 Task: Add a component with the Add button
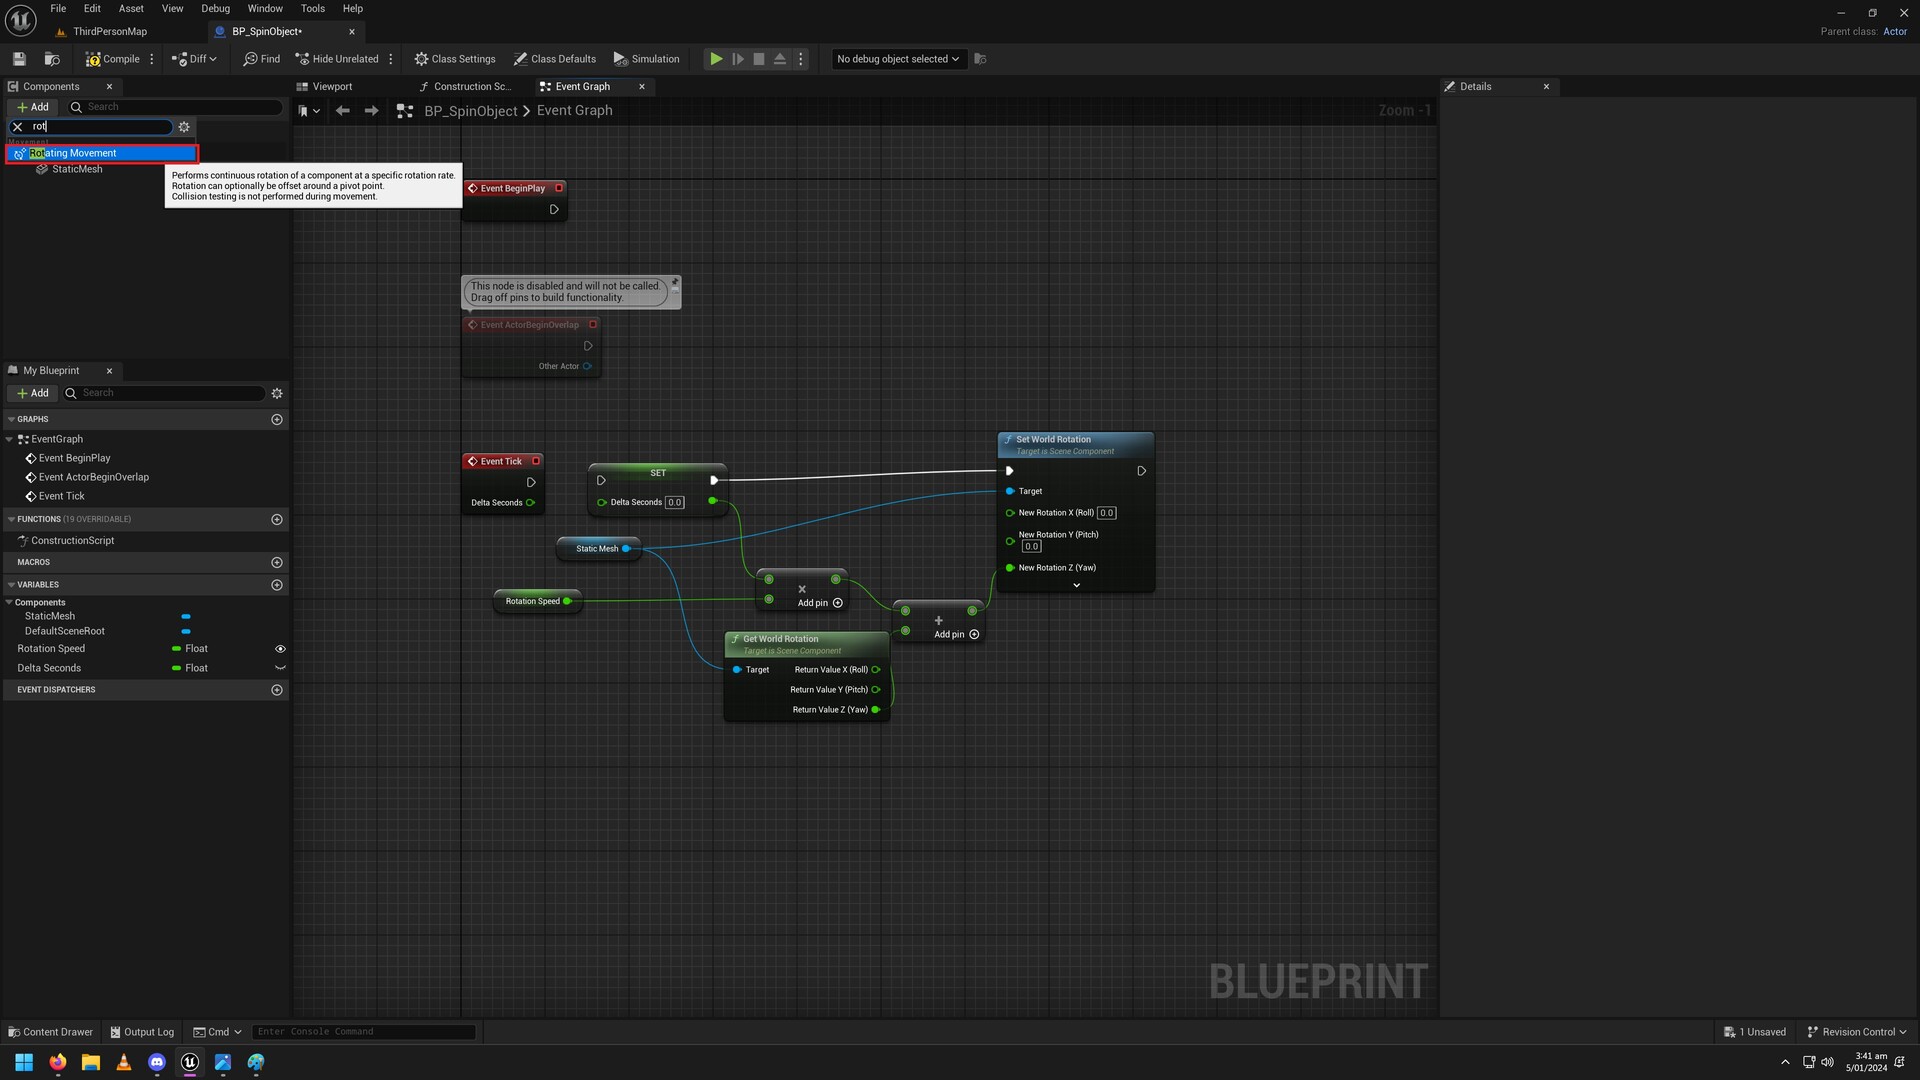pyautogui.click(x=33, y=106)
